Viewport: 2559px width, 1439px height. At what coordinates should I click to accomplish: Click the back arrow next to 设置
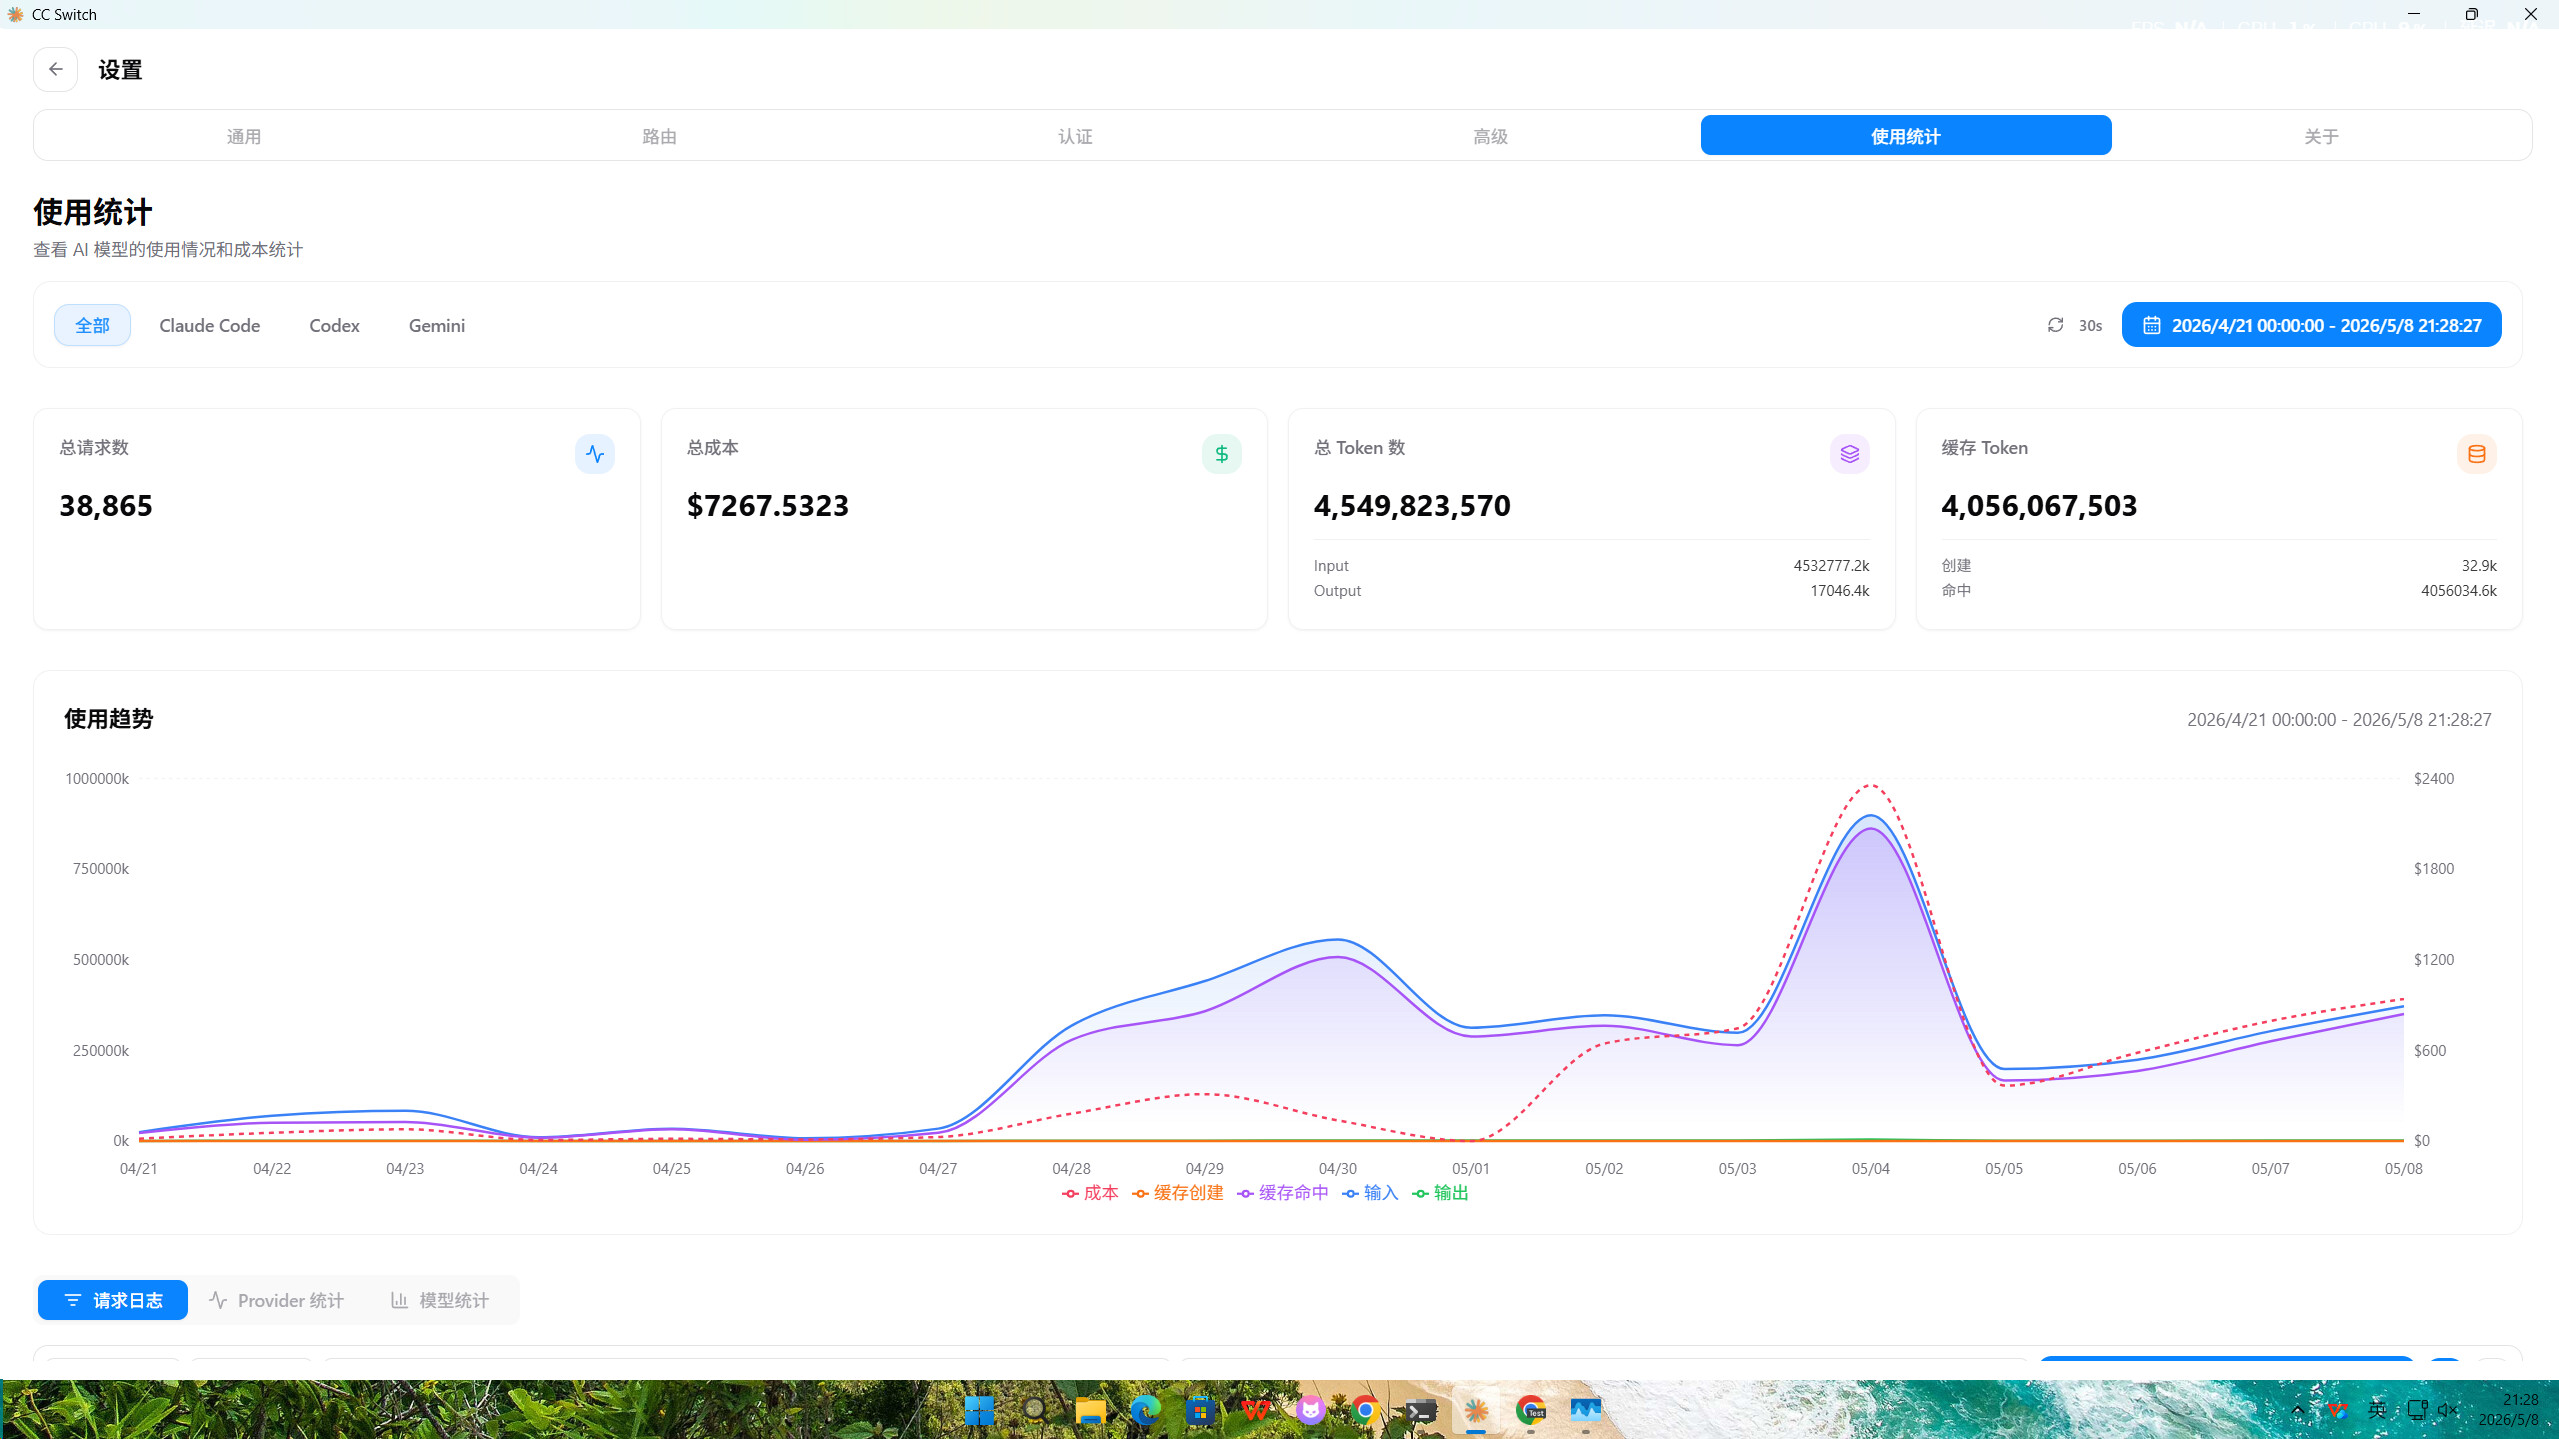point(55,69)
